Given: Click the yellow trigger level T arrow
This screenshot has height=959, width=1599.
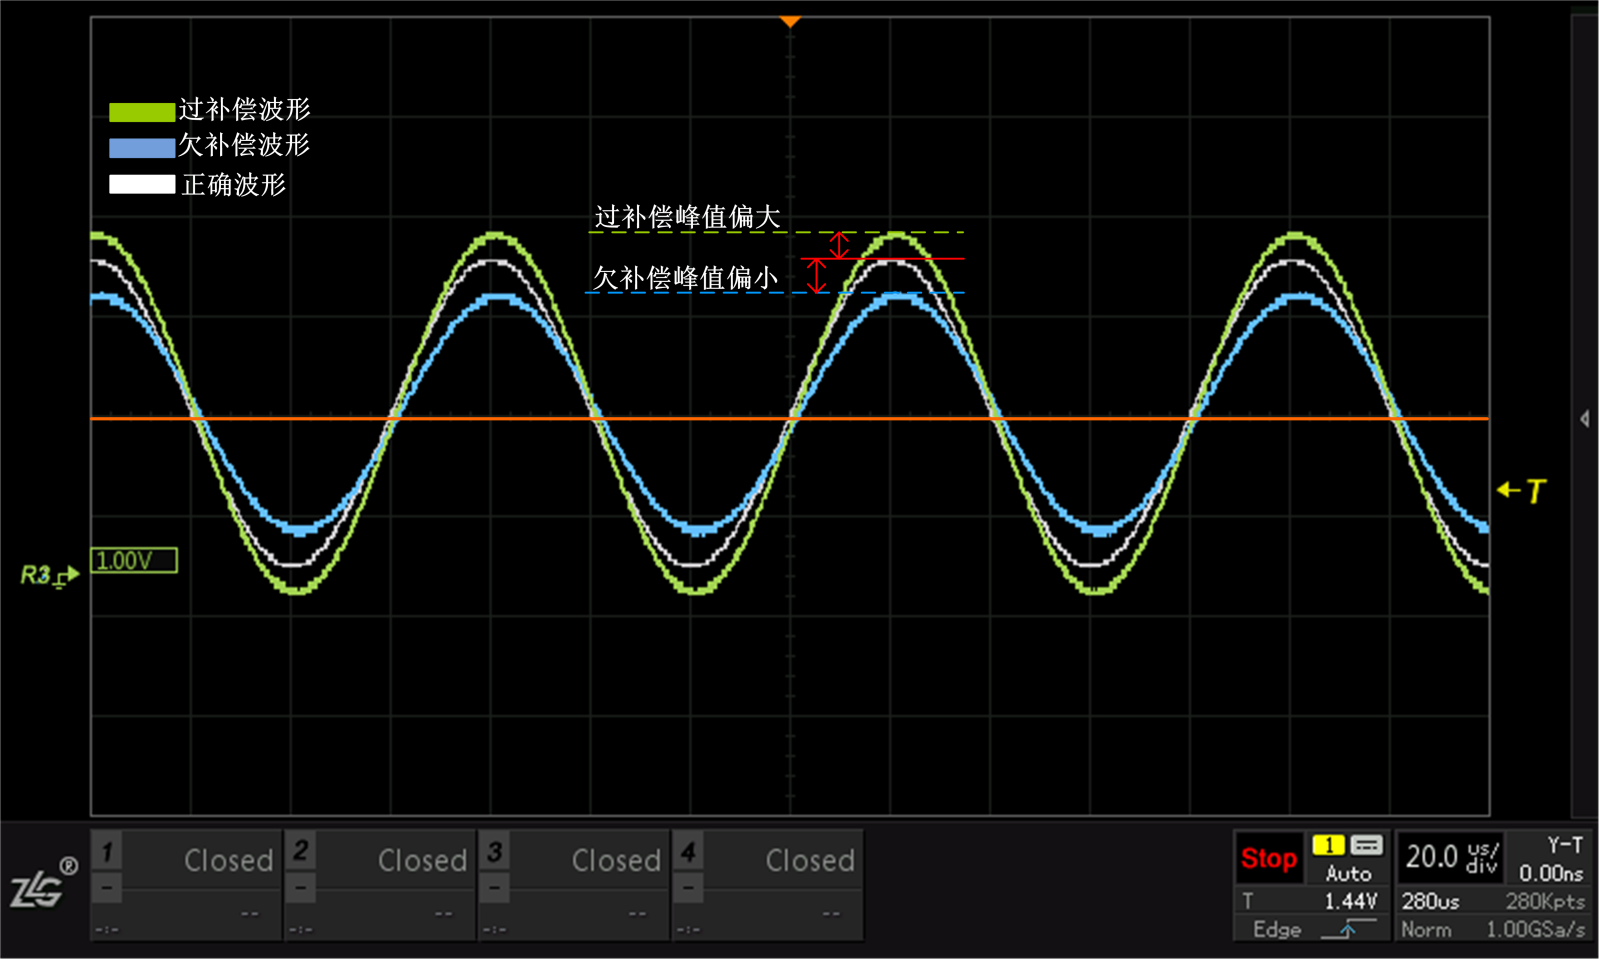Looking at the screenshot, I should 1521,490.
